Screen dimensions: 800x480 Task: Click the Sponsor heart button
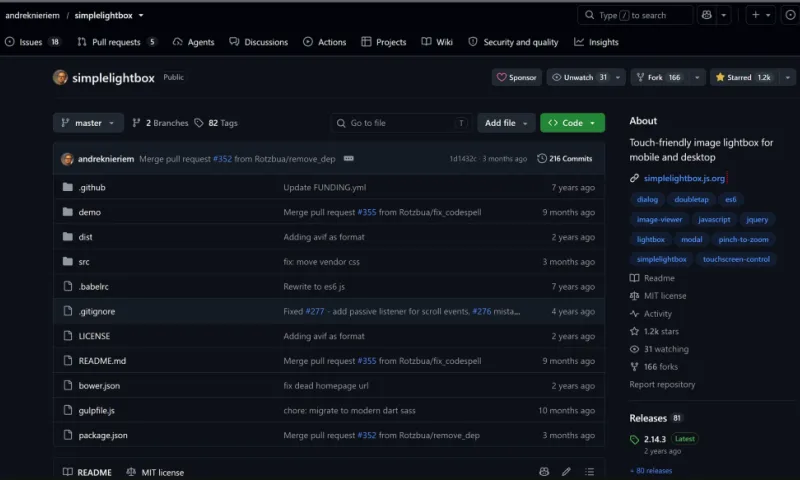(x=516, y=78)
